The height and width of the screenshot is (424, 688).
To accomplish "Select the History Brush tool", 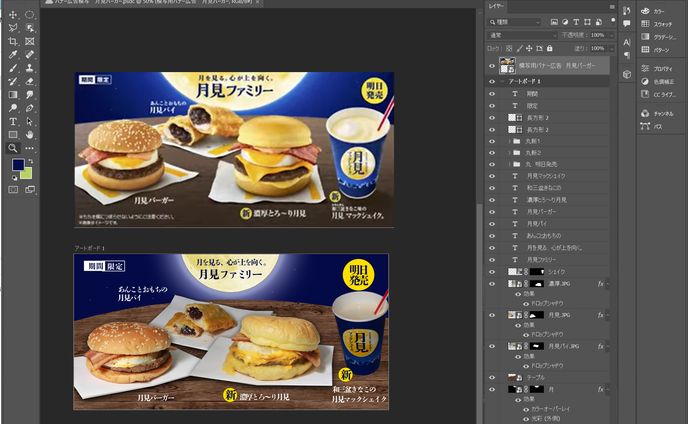I will tap(13, 81).
